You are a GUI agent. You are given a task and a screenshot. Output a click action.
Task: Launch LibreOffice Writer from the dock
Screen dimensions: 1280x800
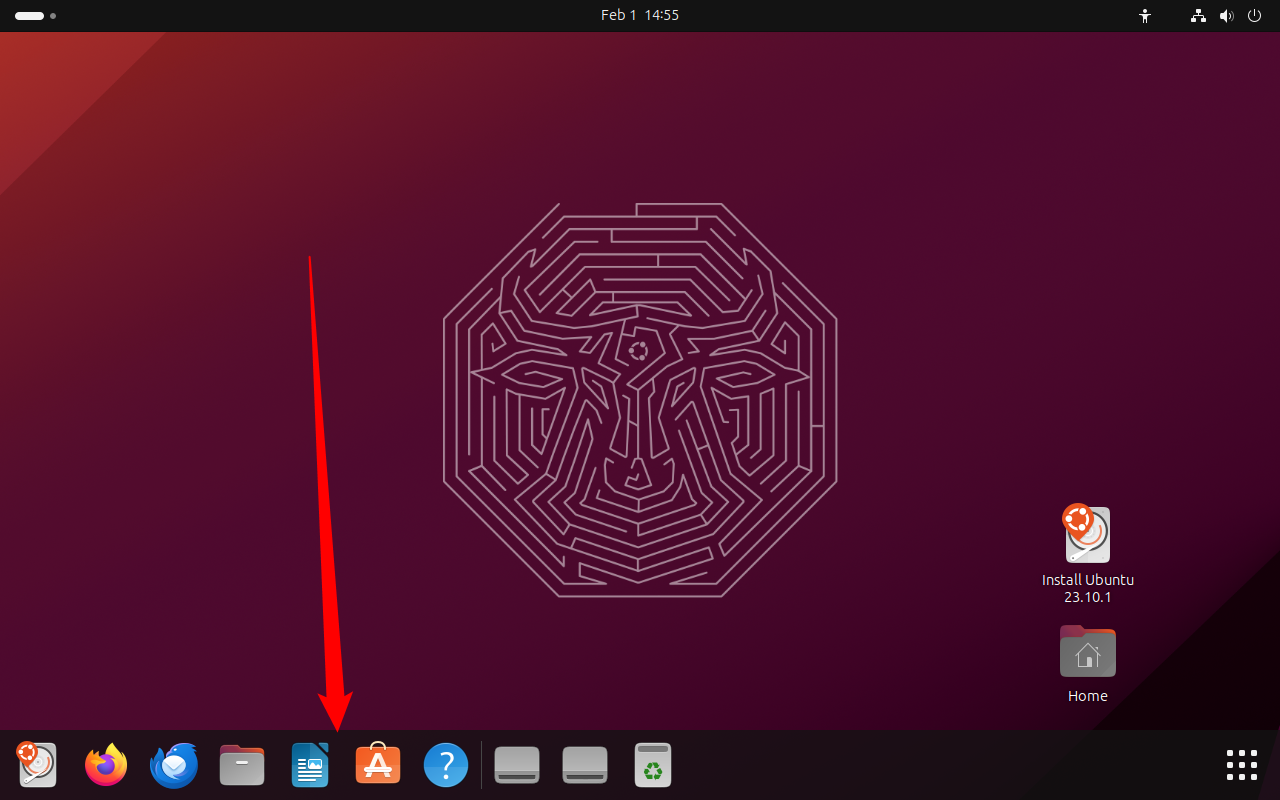tap(310, 766)
